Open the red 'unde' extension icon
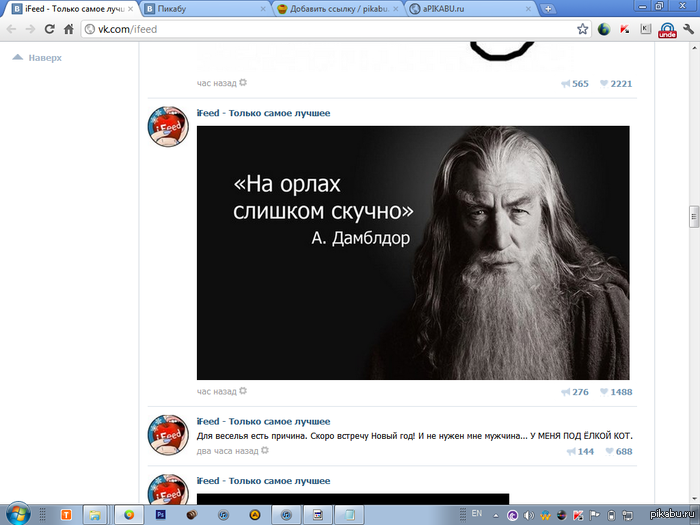Viewport: 700px width, 525px height. (x=667, y=30)
